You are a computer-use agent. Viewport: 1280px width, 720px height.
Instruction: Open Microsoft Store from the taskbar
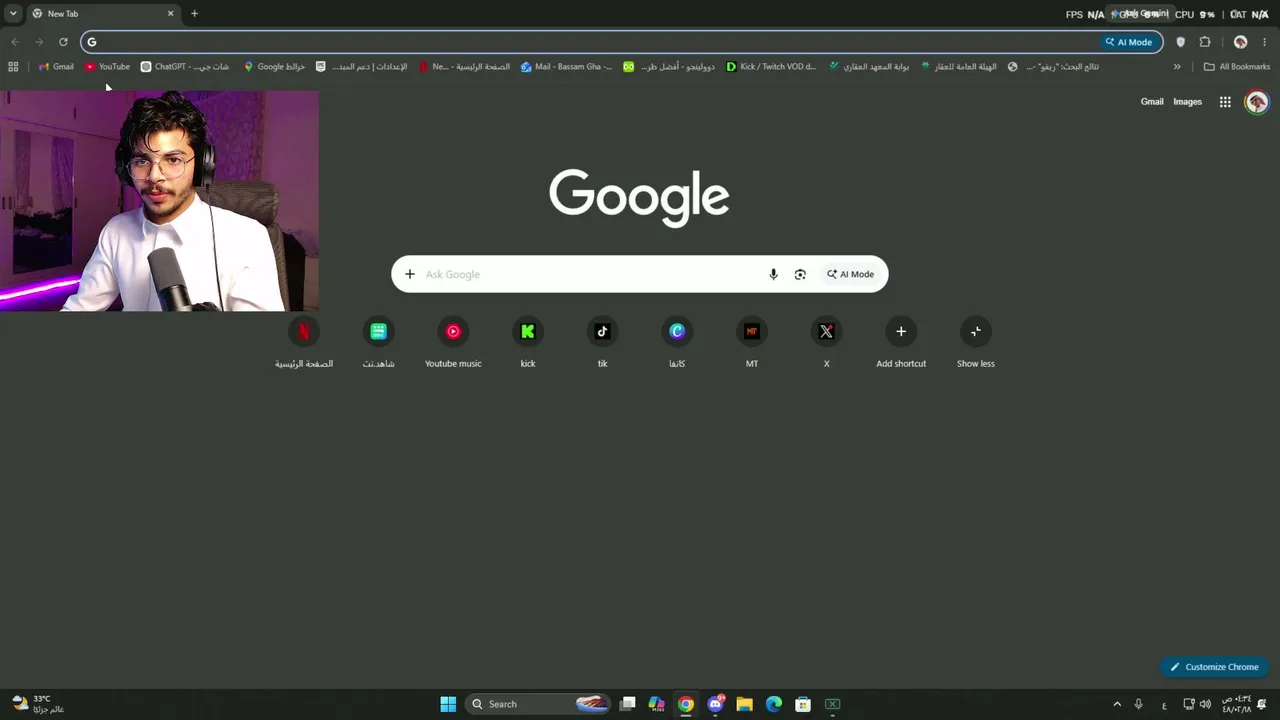802,704
